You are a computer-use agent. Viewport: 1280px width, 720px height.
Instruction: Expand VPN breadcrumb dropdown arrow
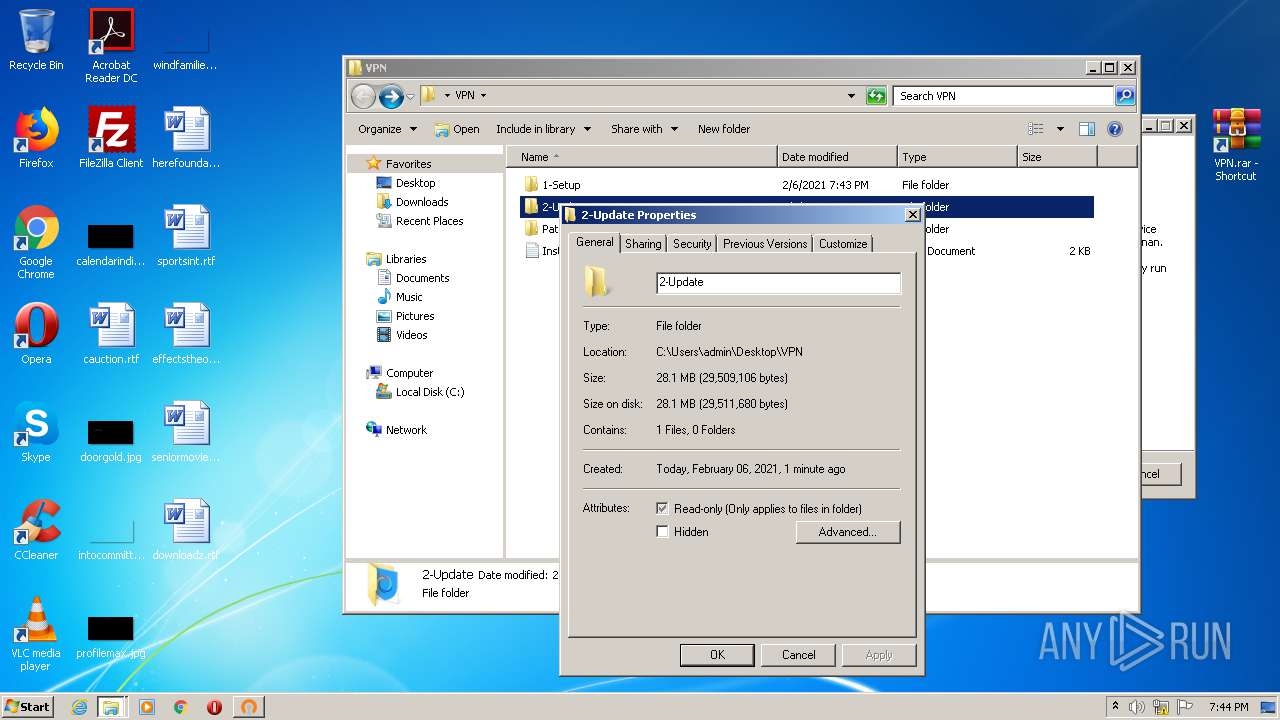pyautogui.click(x=483, y=96)
